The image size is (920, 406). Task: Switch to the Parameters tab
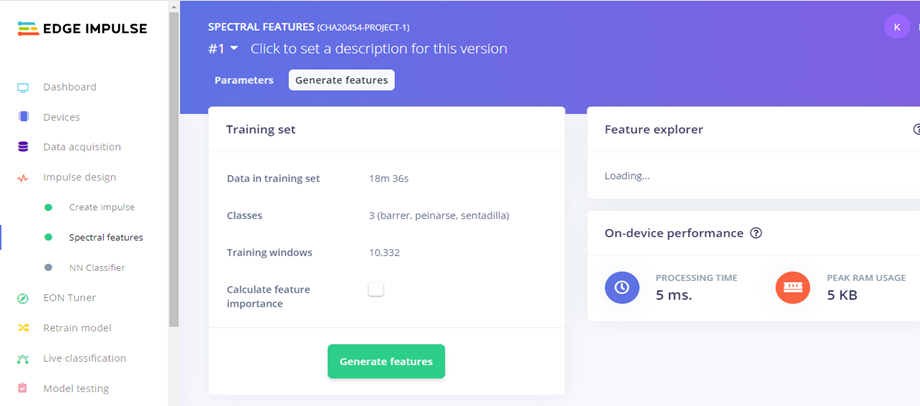[x=244, y=80]
